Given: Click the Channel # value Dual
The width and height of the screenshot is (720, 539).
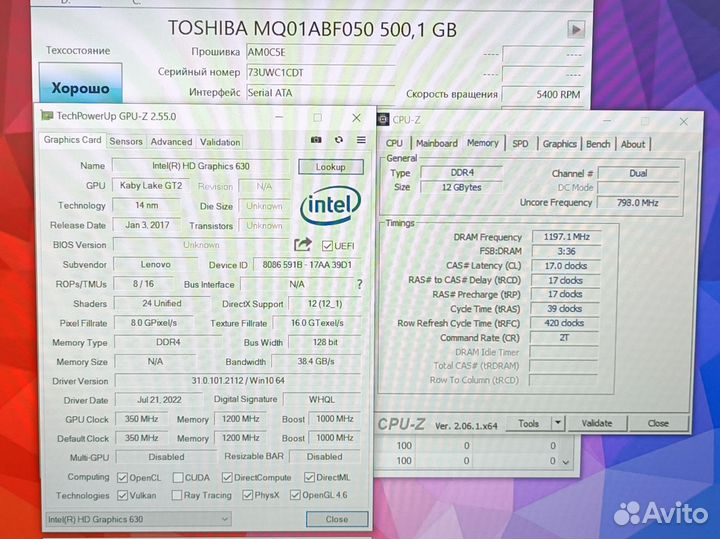Looking at the screenshot, I should pyautogui.click(x=638, y=174).
